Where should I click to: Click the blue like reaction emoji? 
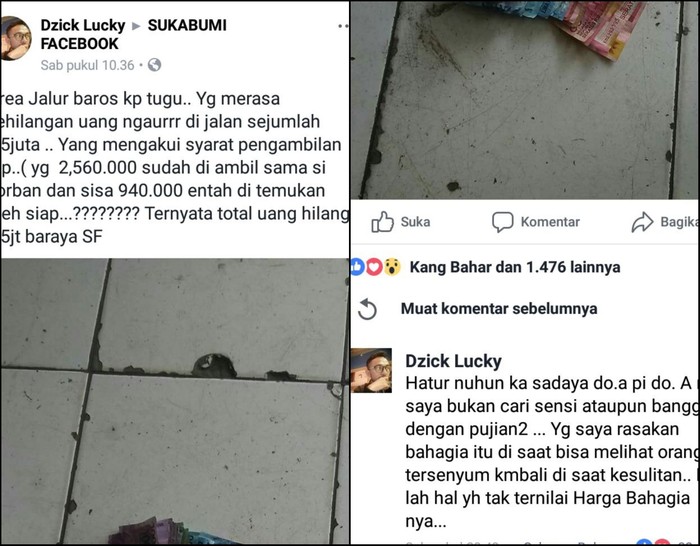(357, 267)
